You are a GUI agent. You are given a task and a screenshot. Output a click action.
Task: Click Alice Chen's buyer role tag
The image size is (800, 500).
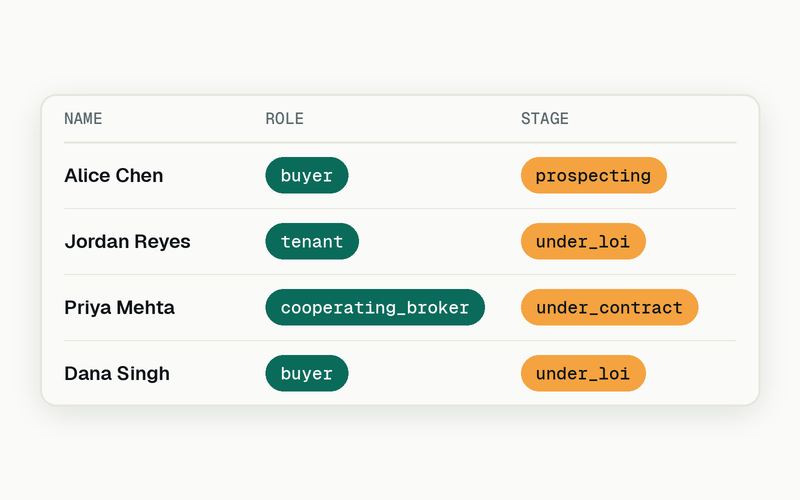[307, 176]
